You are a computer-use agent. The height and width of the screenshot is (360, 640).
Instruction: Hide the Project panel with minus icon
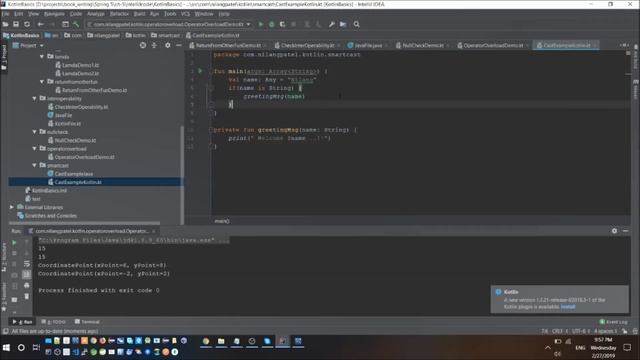click(x=179, y=45)
